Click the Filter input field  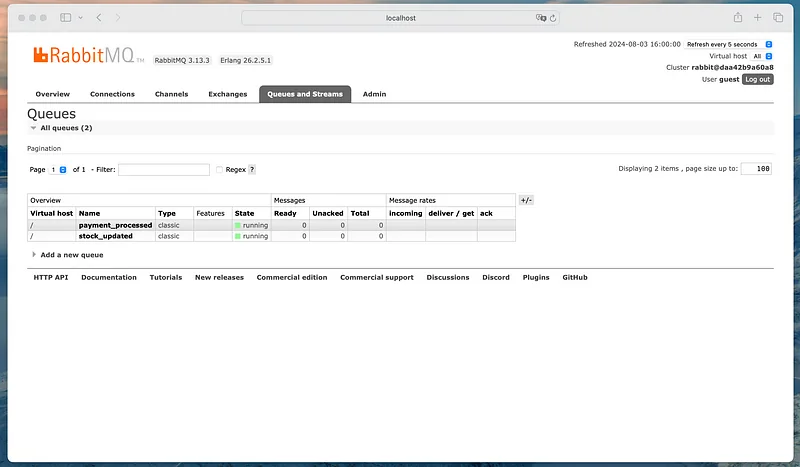(x=164, y=169)
